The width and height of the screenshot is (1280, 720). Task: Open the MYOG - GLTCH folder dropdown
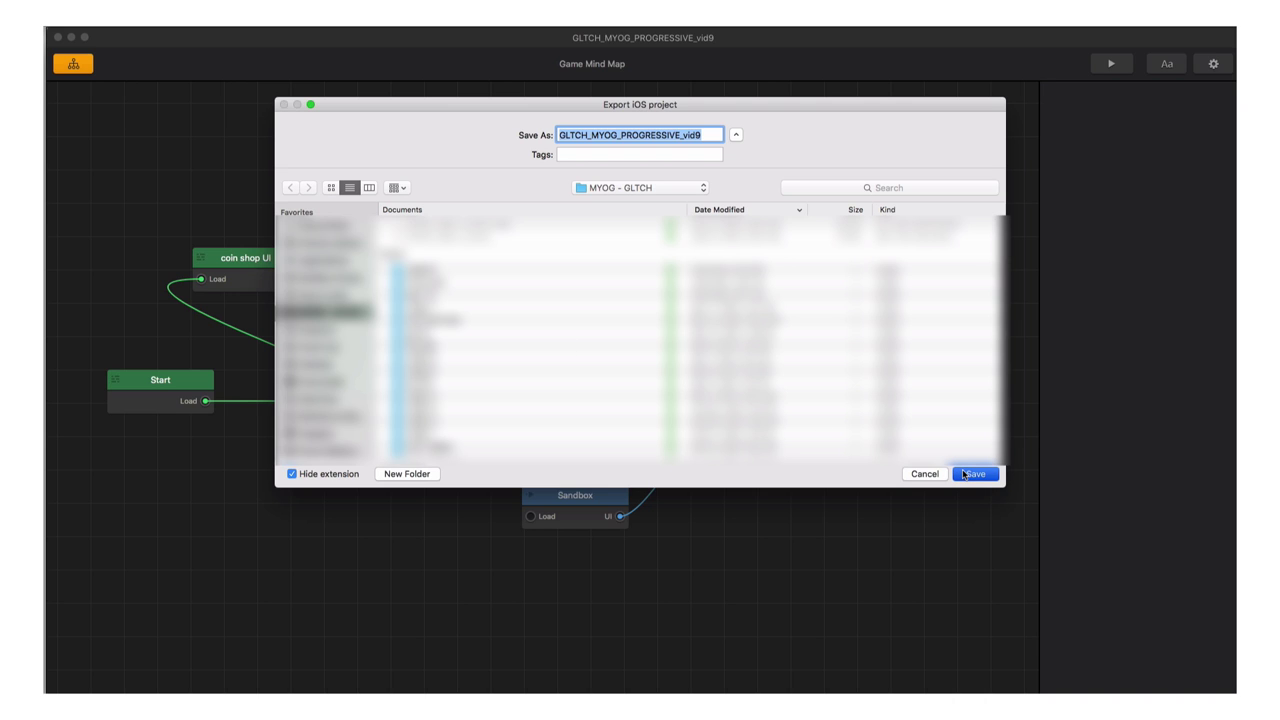click(x=640, y=188)
